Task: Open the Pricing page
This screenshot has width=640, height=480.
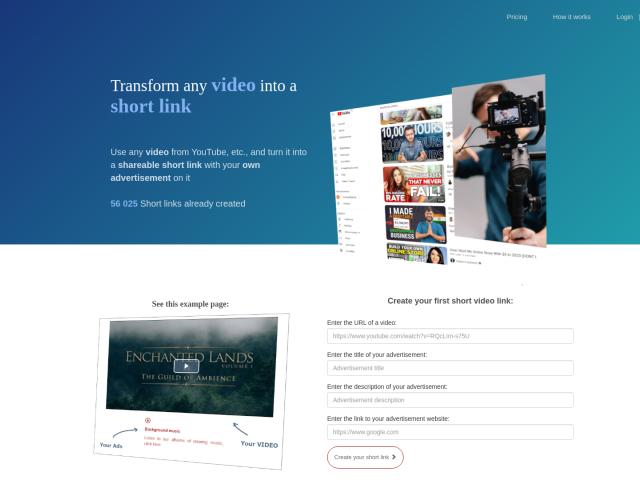Action: point(517,17)
